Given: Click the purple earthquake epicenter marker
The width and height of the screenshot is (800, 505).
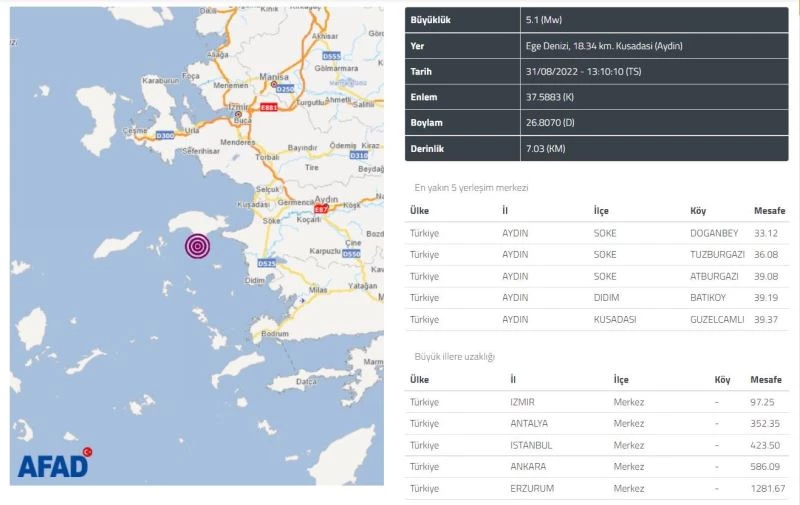Looking at the screenshot, I should [x=197, y=245].
